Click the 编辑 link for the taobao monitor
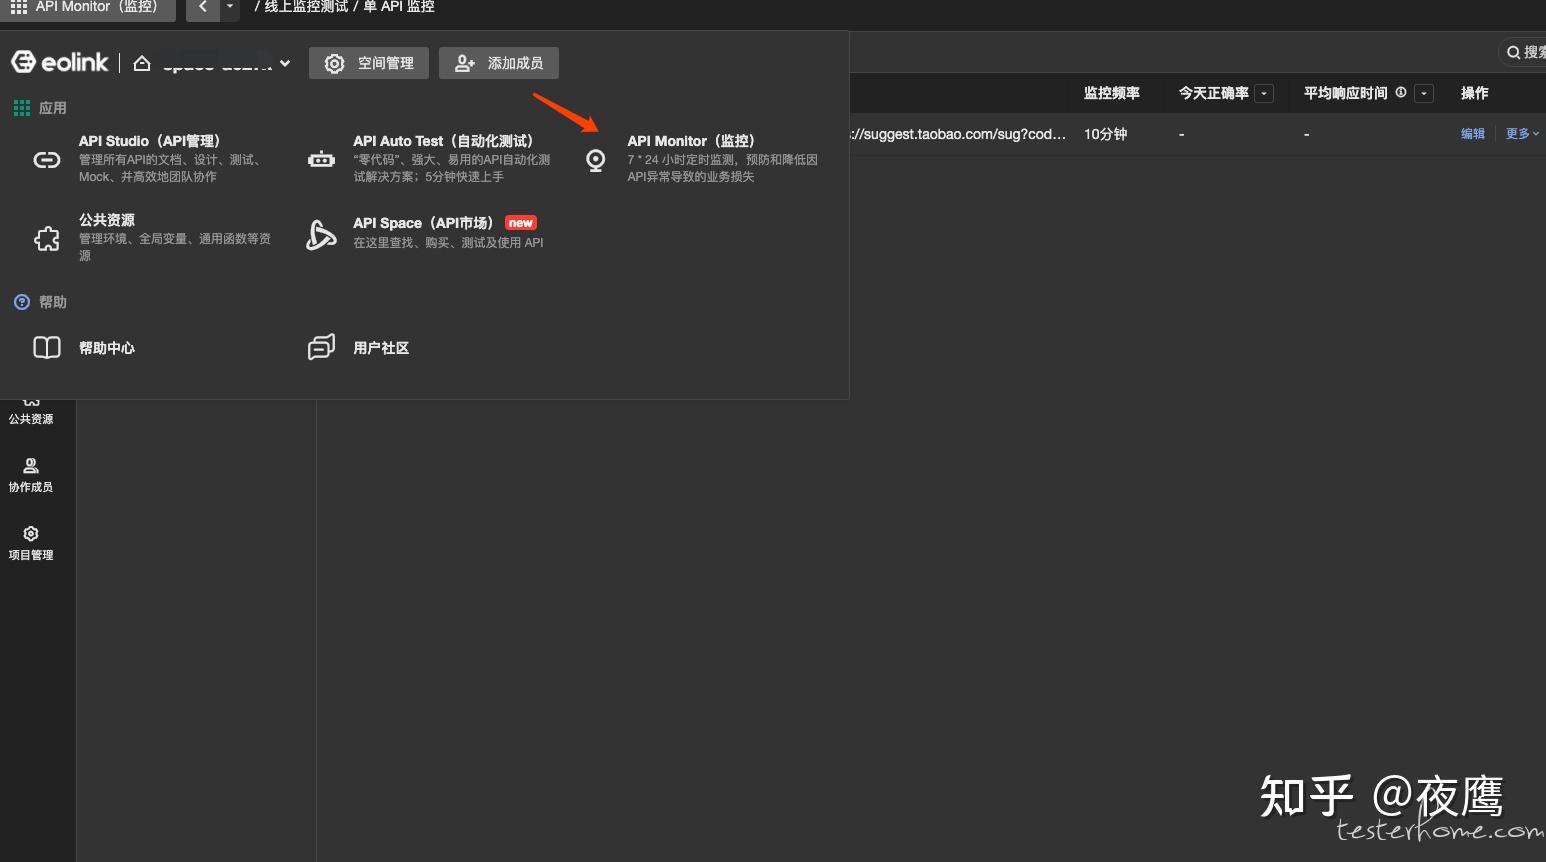 coord(1472,133)
